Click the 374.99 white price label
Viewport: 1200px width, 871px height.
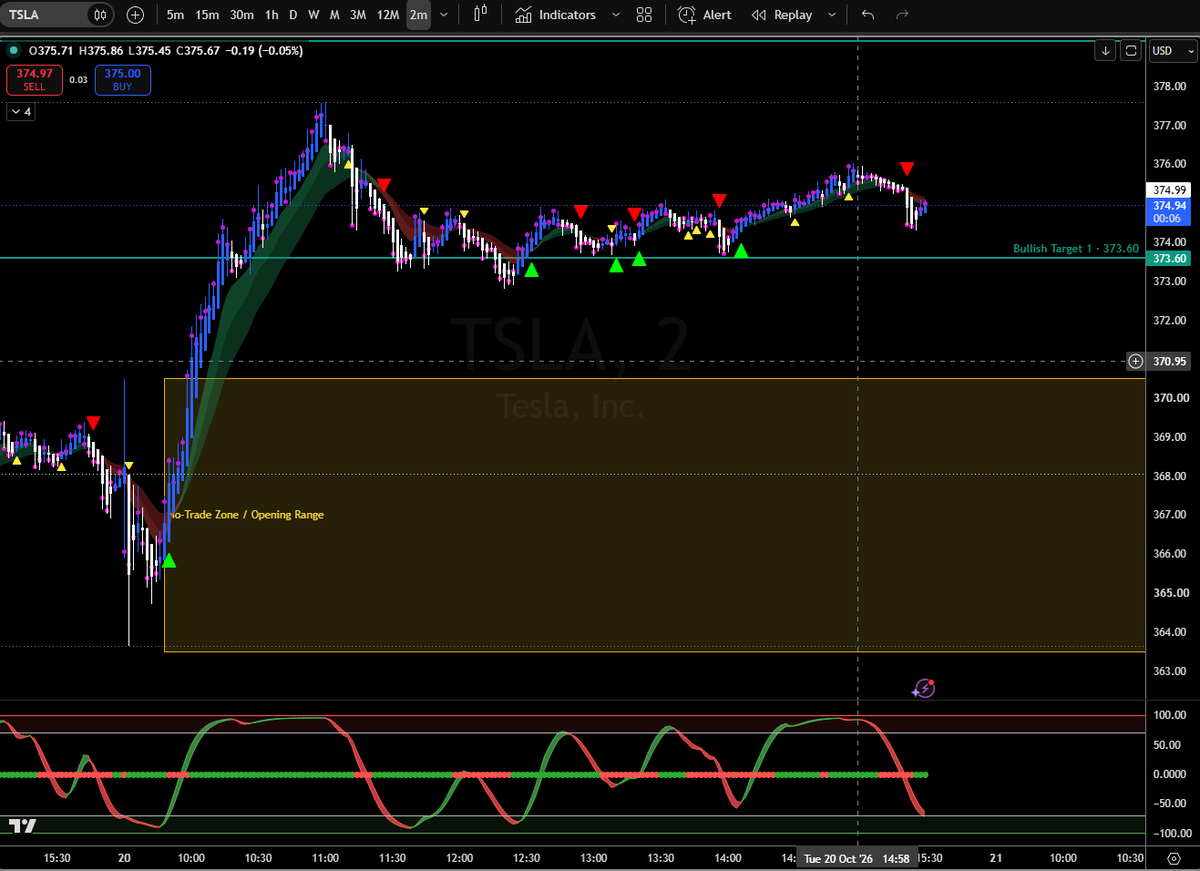(x=1170, y=190)
